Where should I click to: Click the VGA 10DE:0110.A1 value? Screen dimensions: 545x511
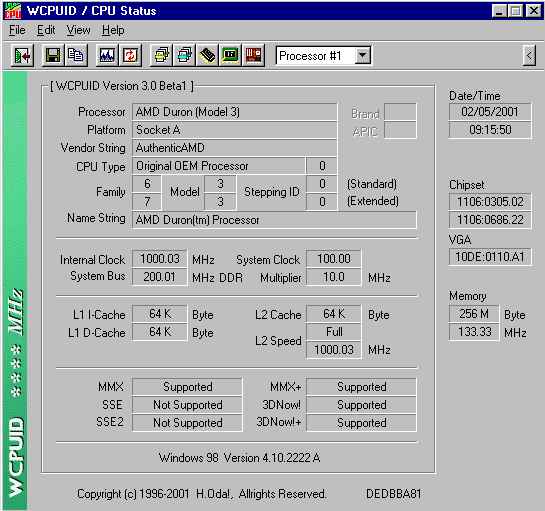[490, 257]
